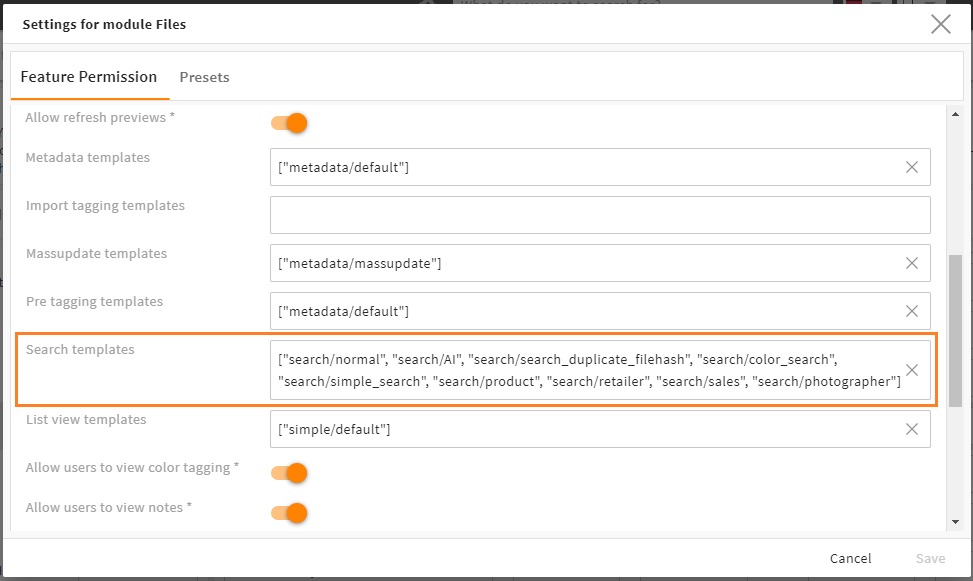Clear the List view templates field
973x581 pixels.
912,429
